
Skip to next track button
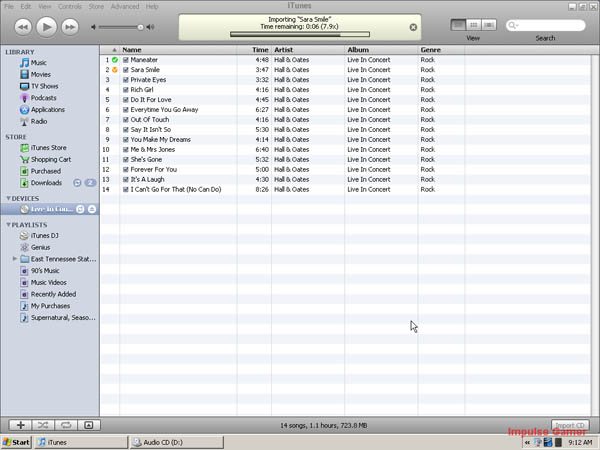pos(70,27)
